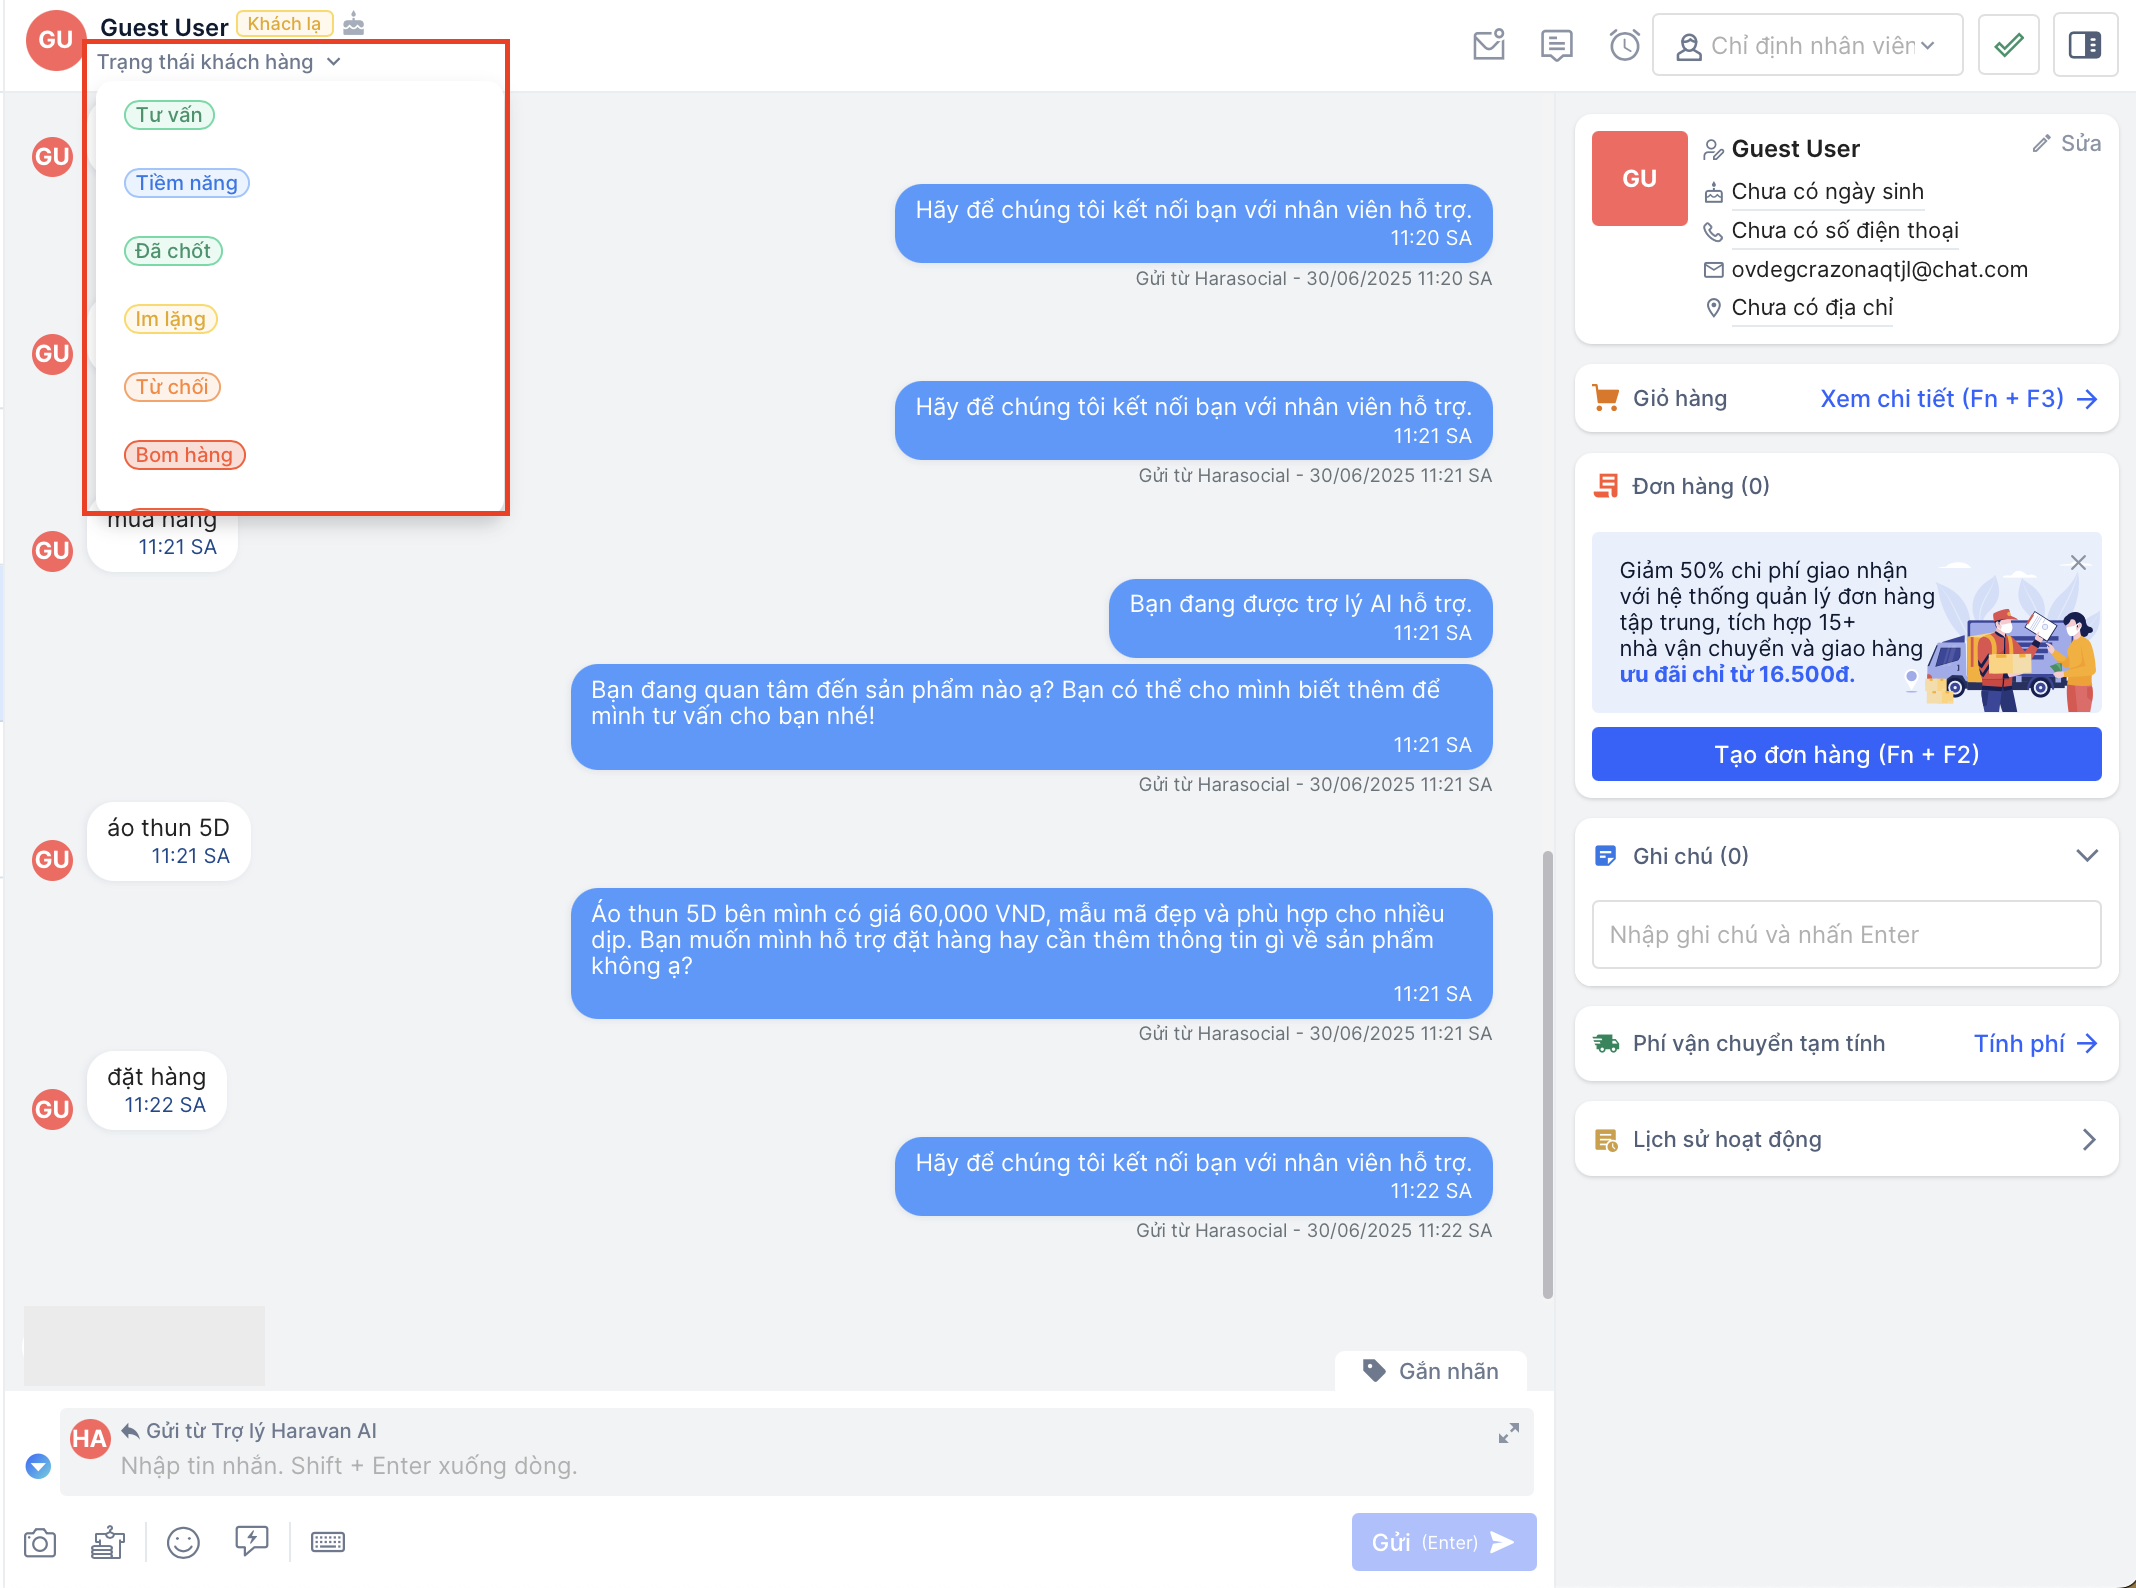Expand the message input box
Screen dimensions: 2136x1588
(x=1509, y=1434)
